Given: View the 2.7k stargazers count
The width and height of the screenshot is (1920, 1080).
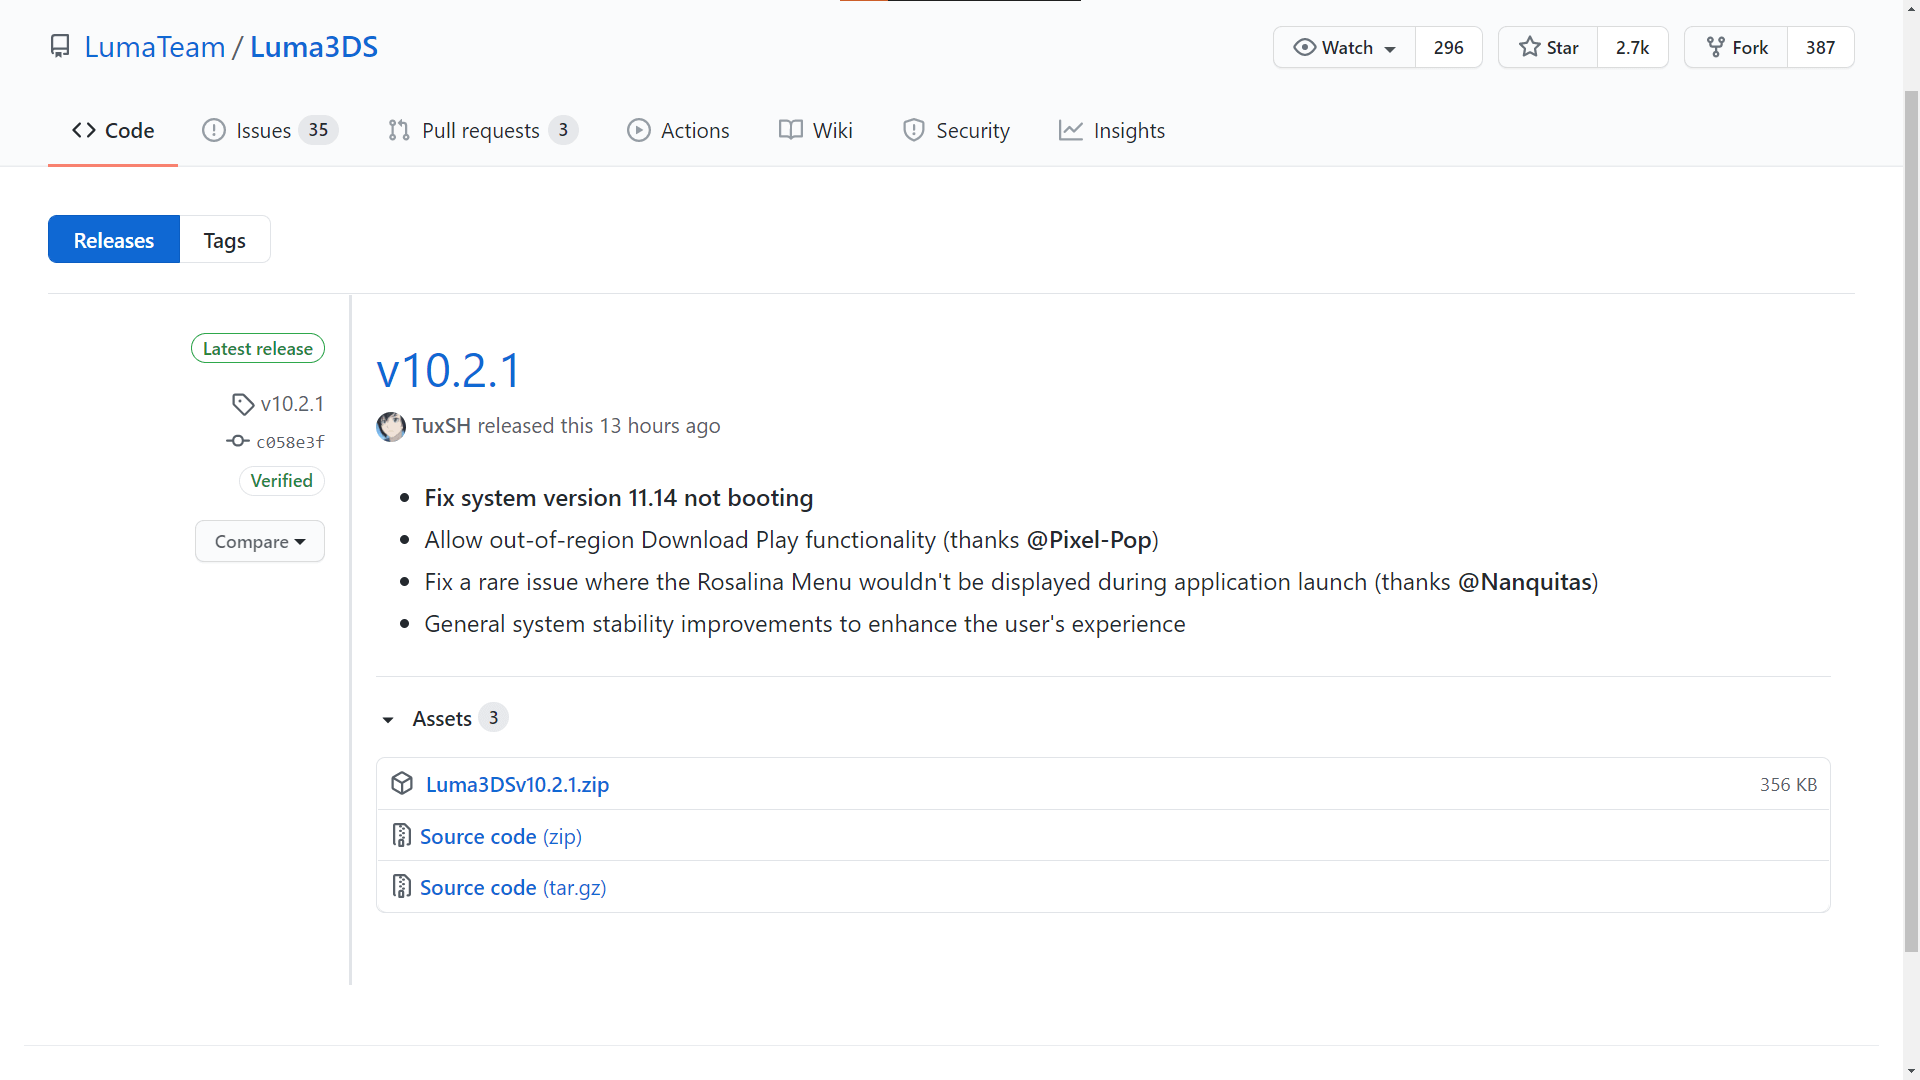Looking at the screenshot, I should pyautogui.click(x=1632, y=47).
